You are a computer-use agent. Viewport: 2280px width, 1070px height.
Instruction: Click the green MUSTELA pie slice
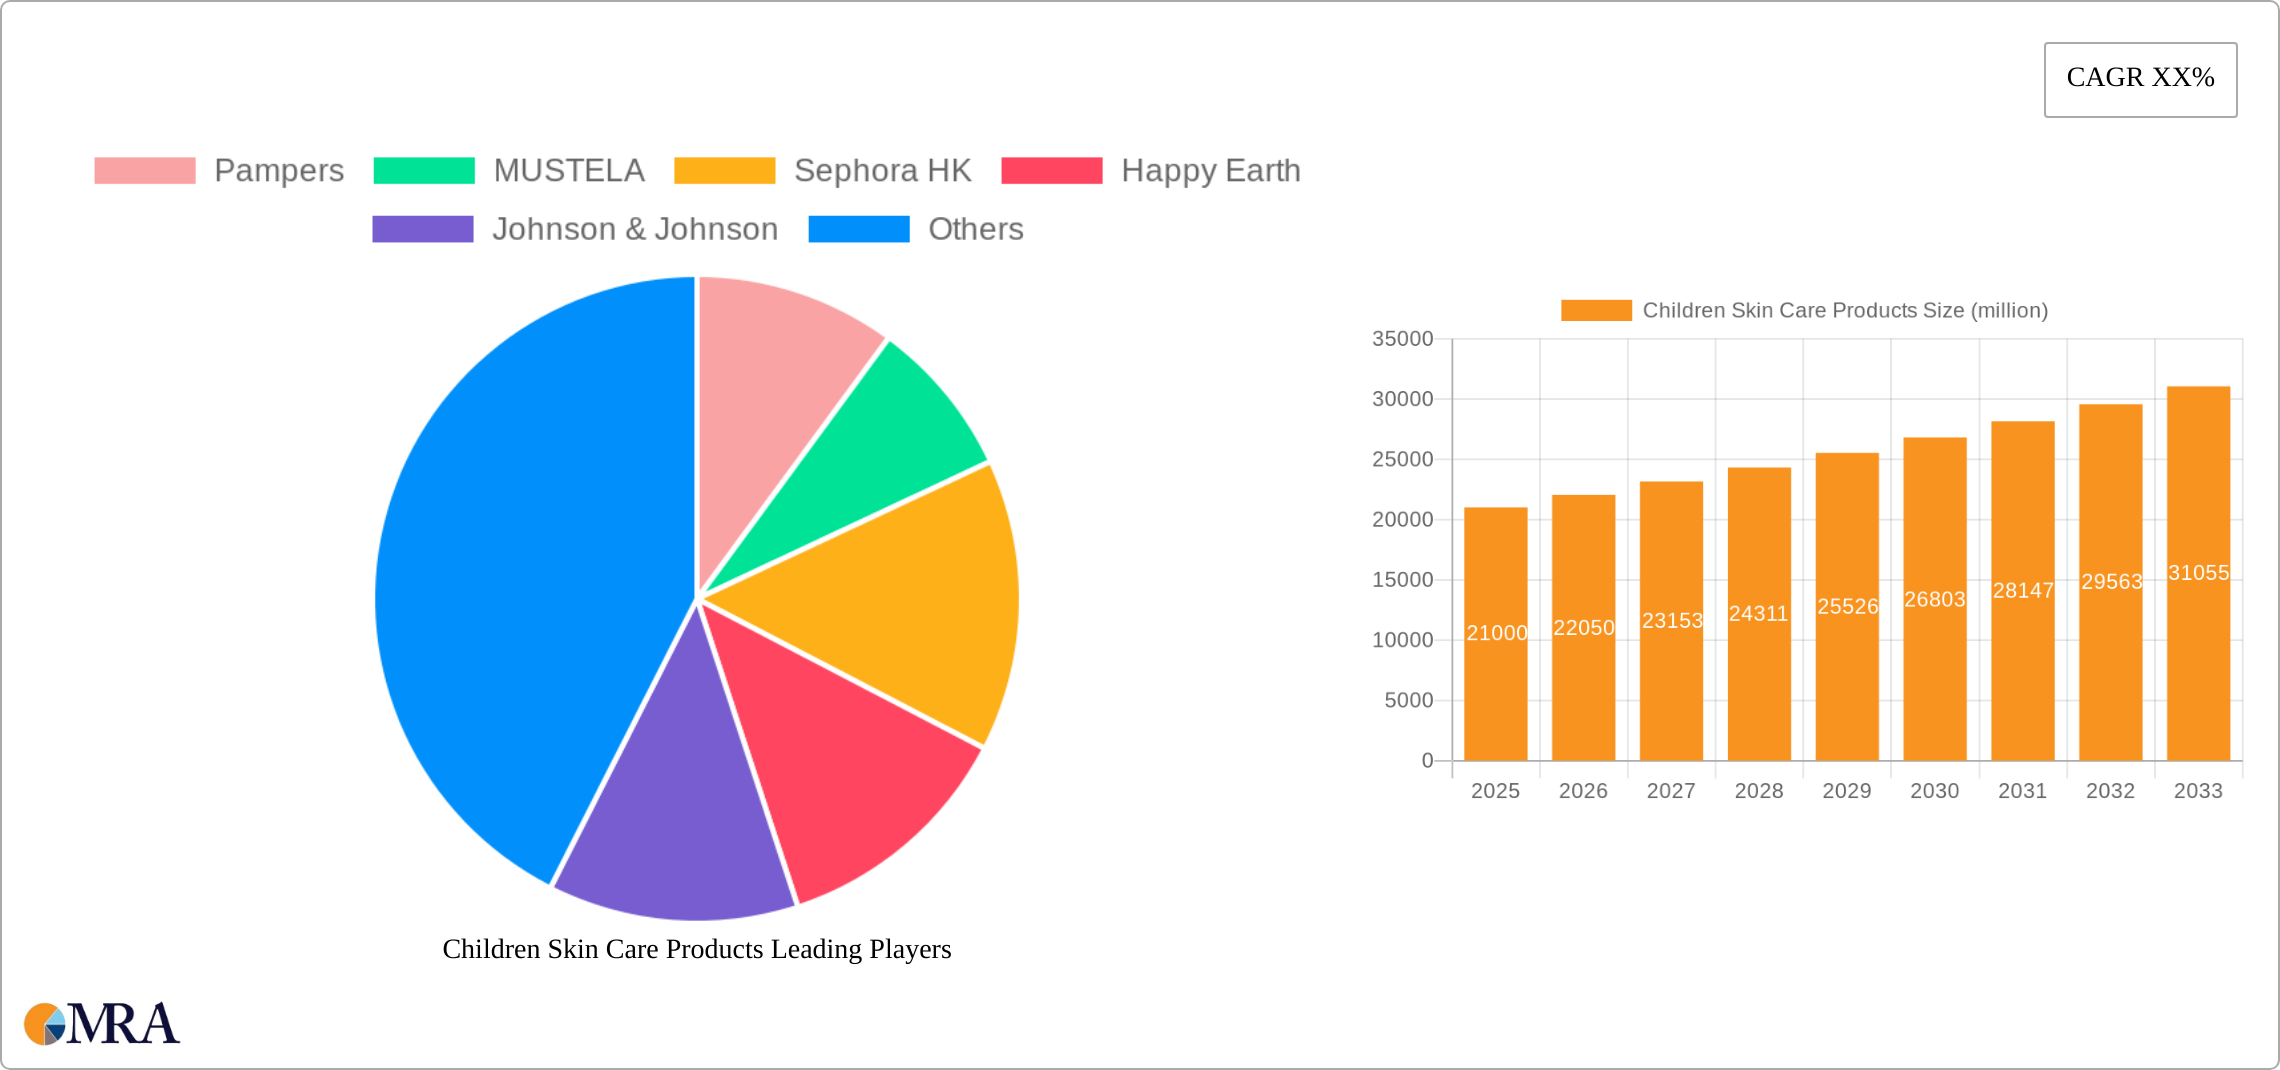[x=880, y=450]
